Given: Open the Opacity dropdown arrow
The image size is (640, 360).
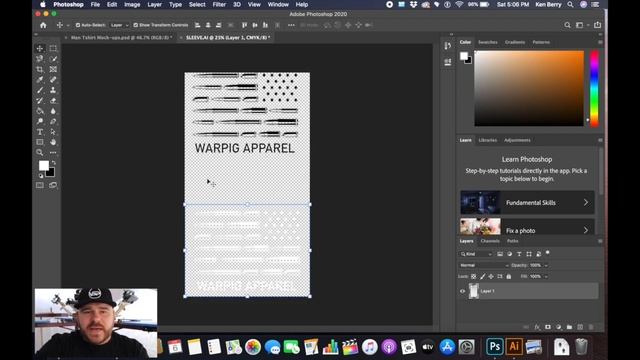Looking at the screenshot, I should click(546, 265).
